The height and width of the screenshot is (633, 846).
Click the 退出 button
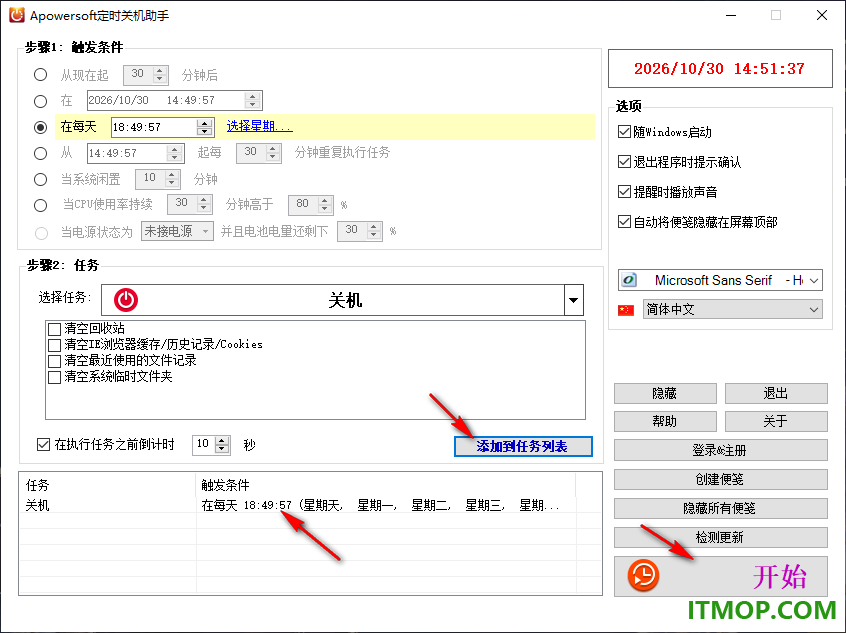point(776,393)
